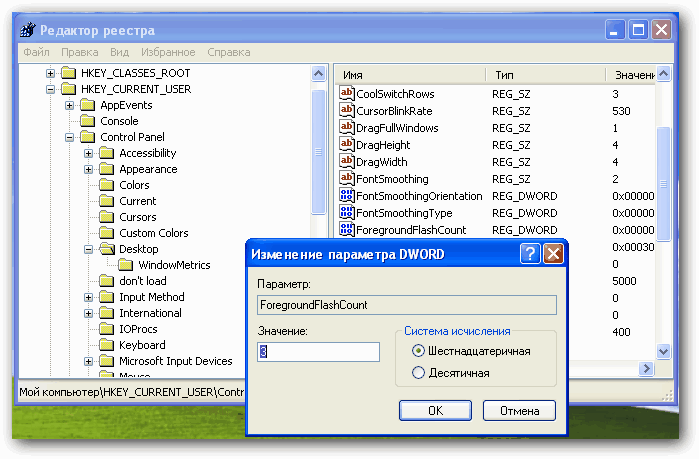The image size is (699, 459).
Task: Click the IOProcs folder icon
Action: pos(107,329)
